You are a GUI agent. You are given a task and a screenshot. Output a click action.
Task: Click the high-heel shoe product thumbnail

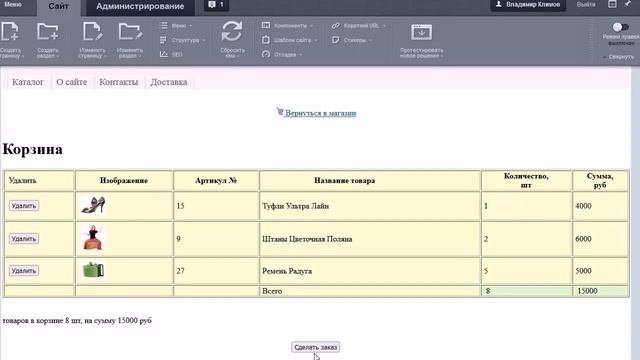pyautogui.click(x=93, y=205)
